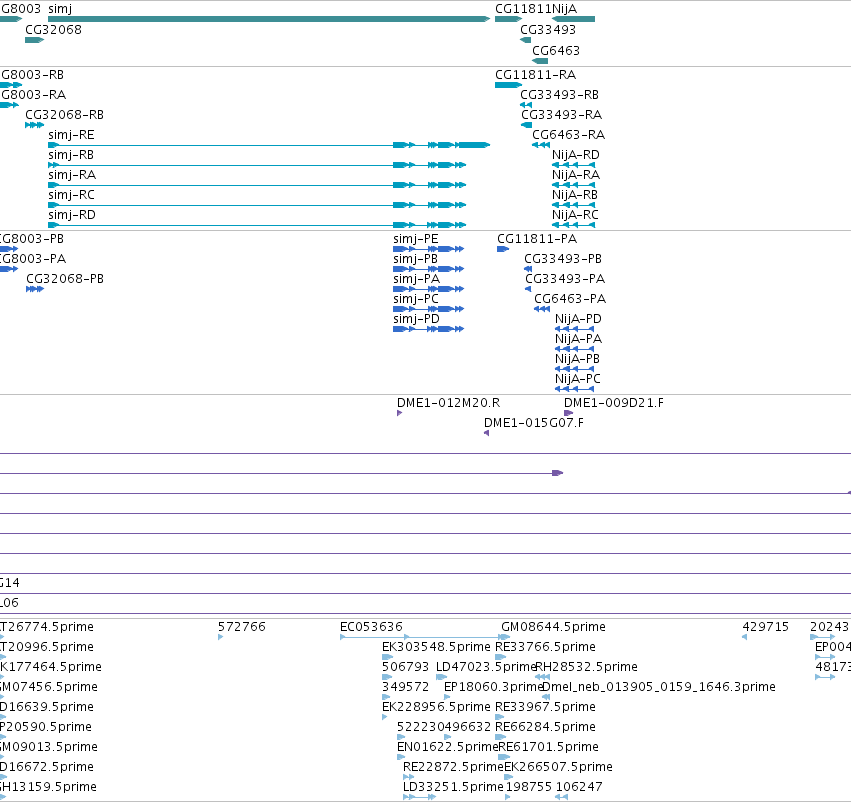Click the 429715 EST label
This screenshot has width=851, height=802.
coord(765,627)
